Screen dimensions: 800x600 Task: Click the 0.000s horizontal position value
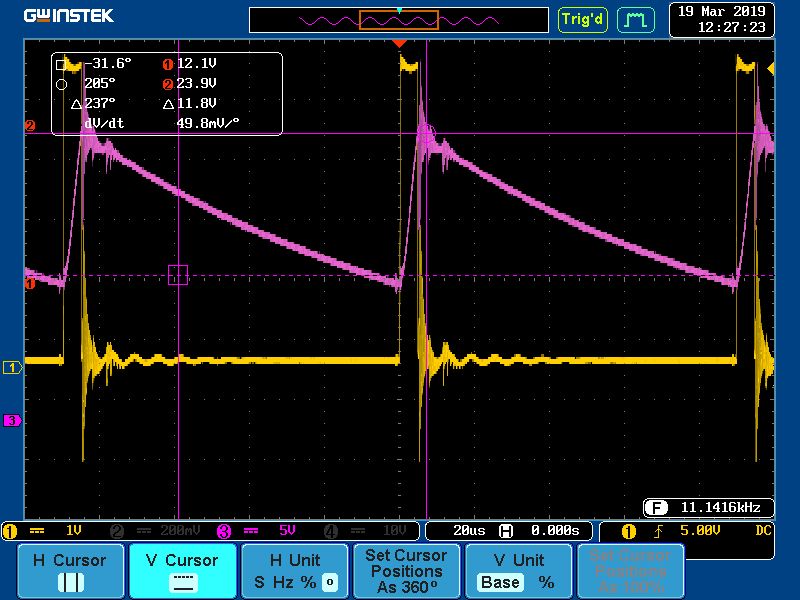click(555, 531)
